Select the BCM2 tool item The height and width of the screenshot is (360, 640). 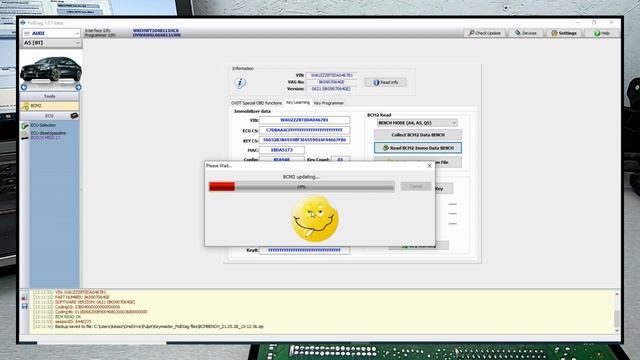click(x=50, y=106)
